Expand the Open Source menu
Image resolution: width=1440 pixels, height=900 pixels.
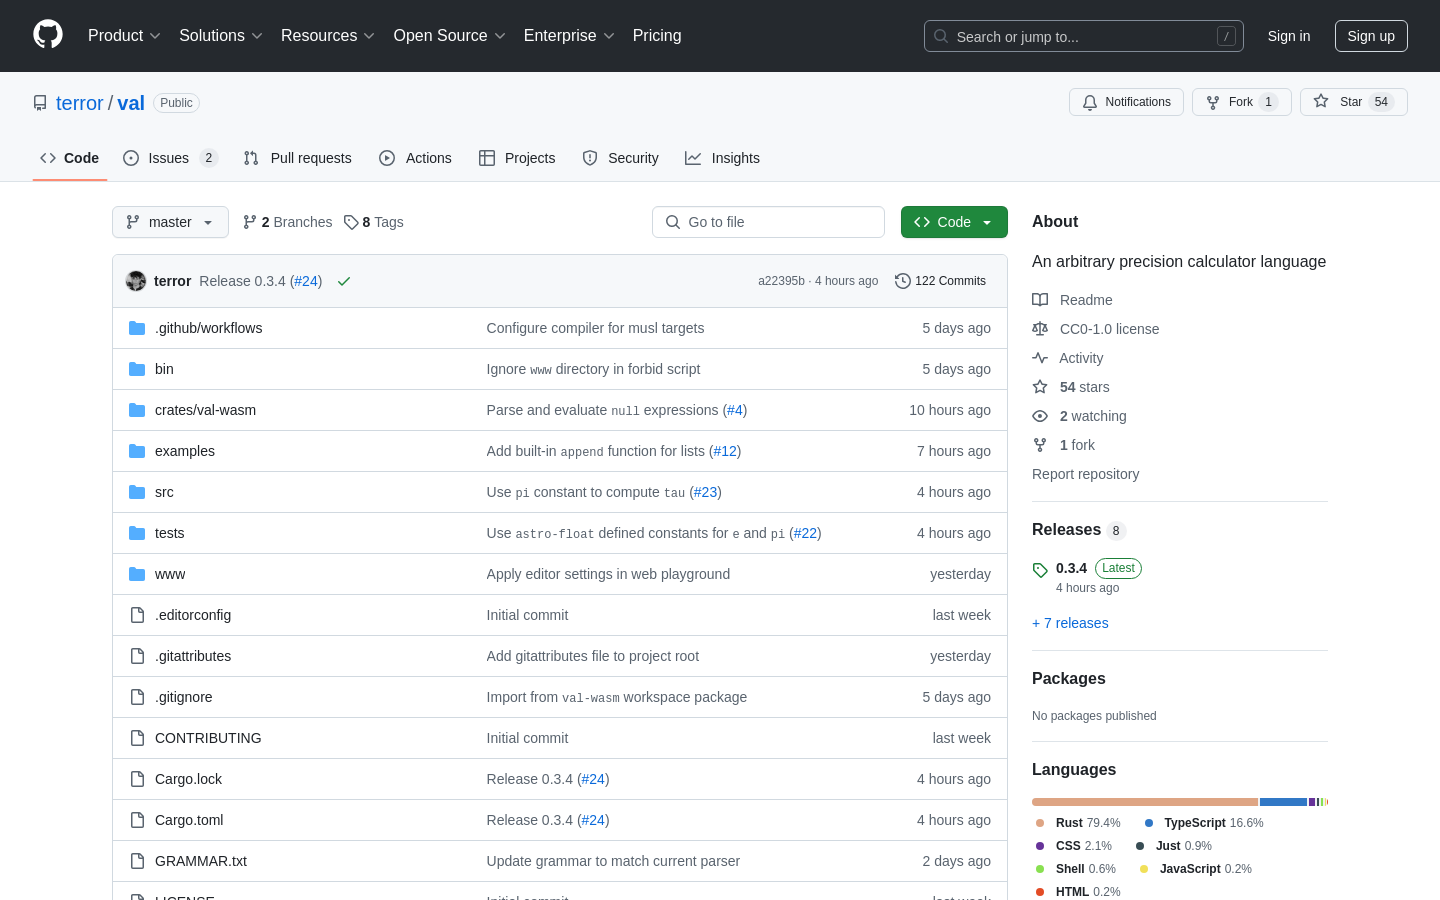(x=450, y=36)
